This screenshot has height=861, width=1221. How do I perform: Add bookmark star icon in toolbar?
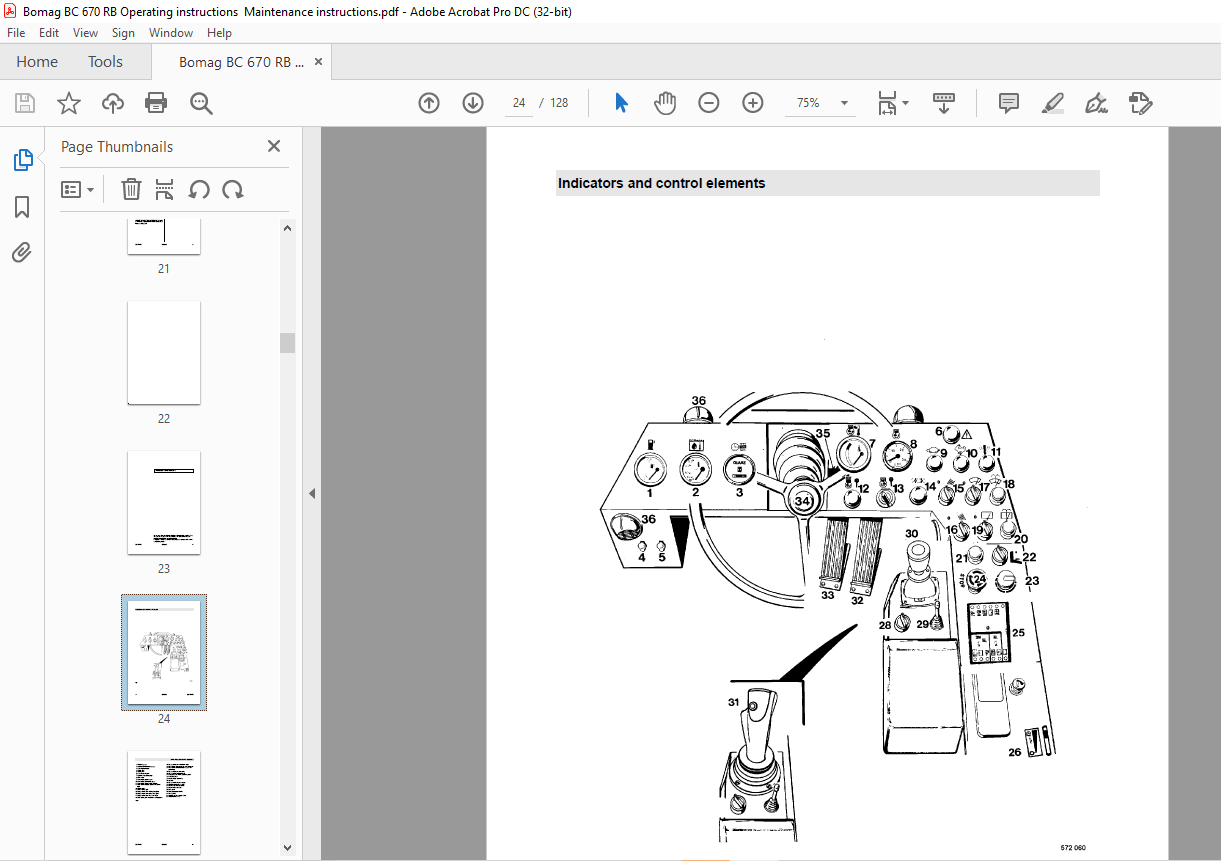[69, 103]
